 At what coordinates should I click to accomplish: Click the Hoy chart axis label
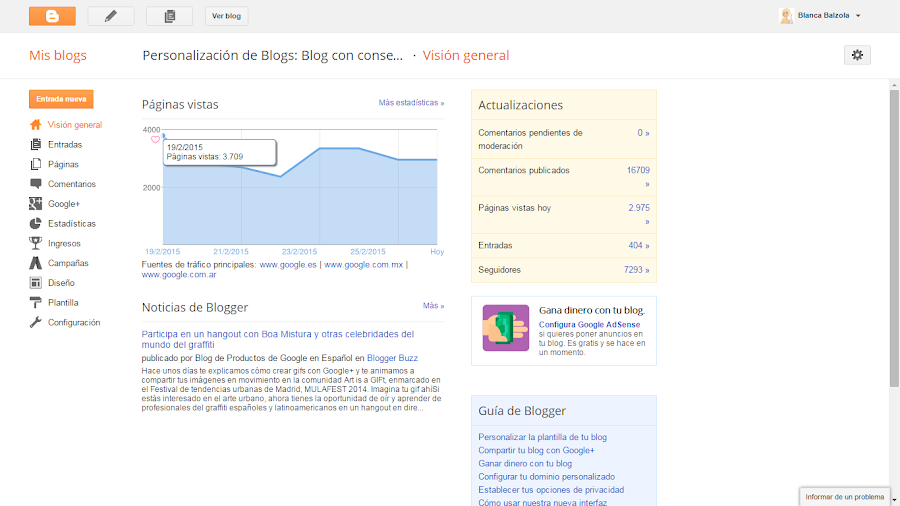tap(437, 251)
